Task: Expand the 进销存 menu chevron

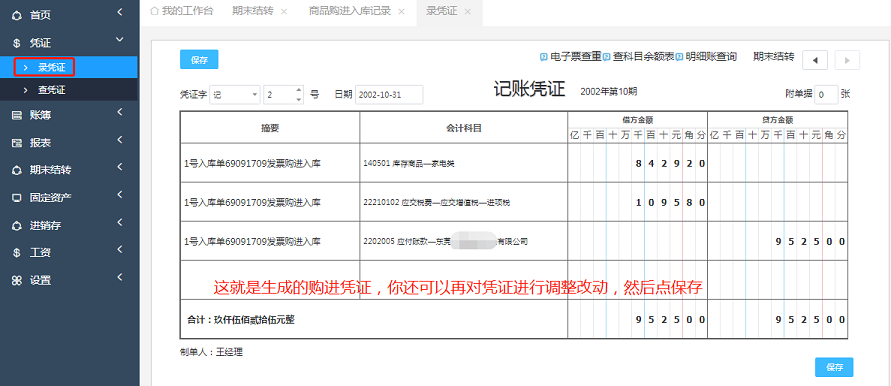Action: pos(119,222)
